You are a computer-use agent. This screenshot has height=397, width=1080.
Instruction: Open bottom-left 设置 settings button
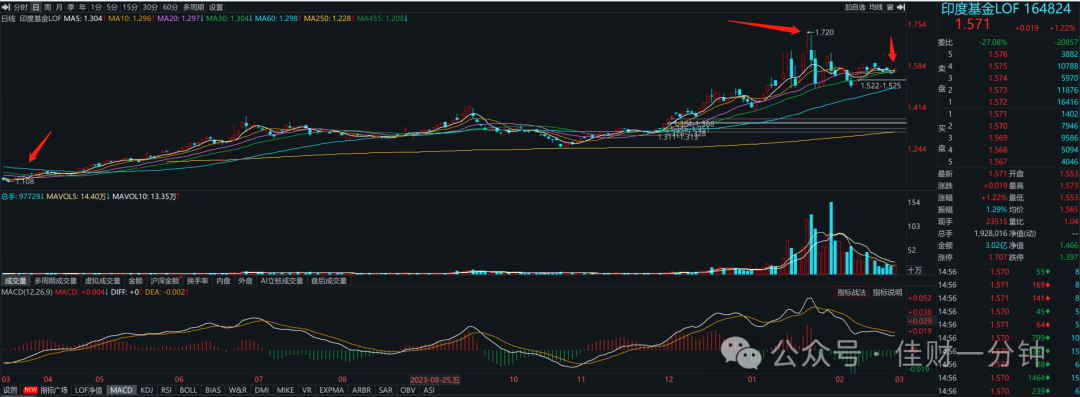pyautogui.click(x=11, y=390)
